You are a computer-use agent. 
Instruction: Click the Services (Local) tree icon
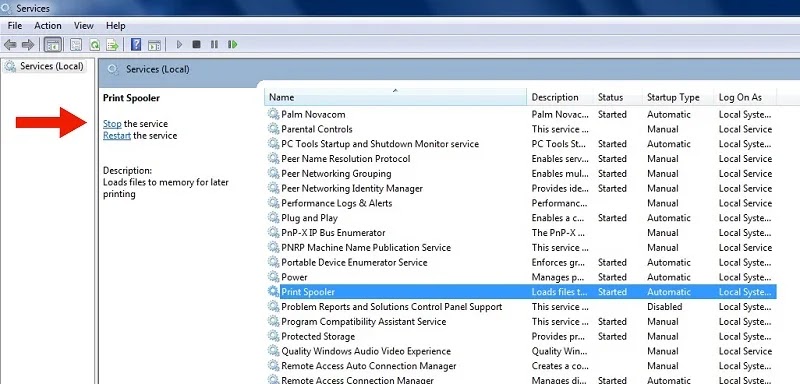tap(10, 66)
